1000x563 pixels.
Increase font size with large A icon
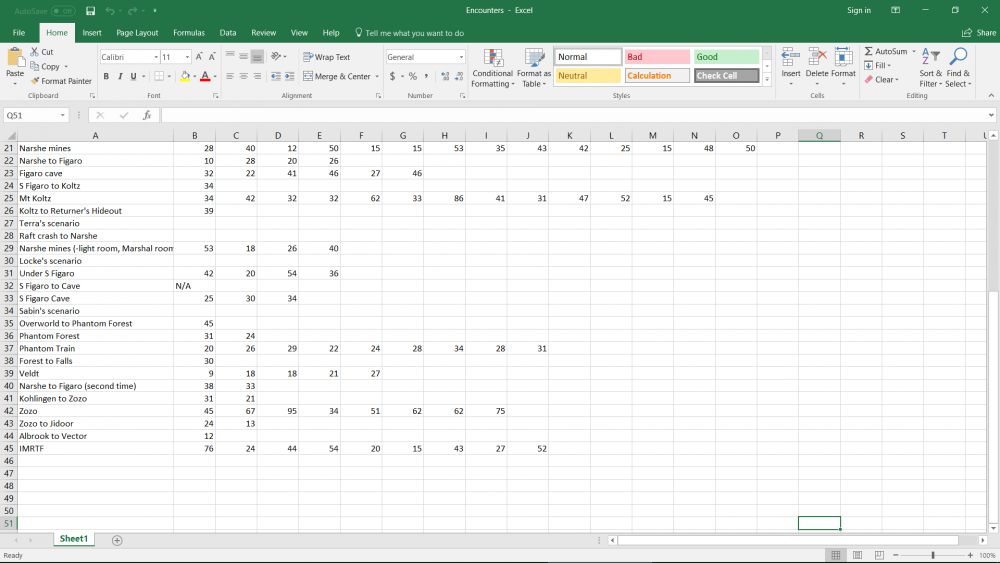pyautogui.click(x=199, y=57)
